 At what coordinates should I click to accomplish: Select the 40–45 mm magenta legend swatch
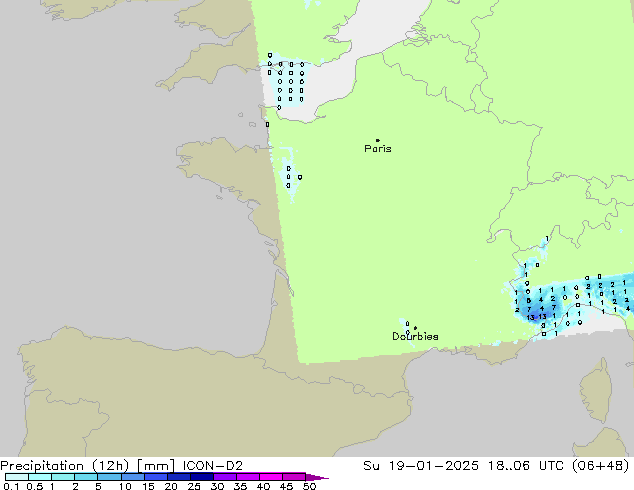(x=271, y=477)
